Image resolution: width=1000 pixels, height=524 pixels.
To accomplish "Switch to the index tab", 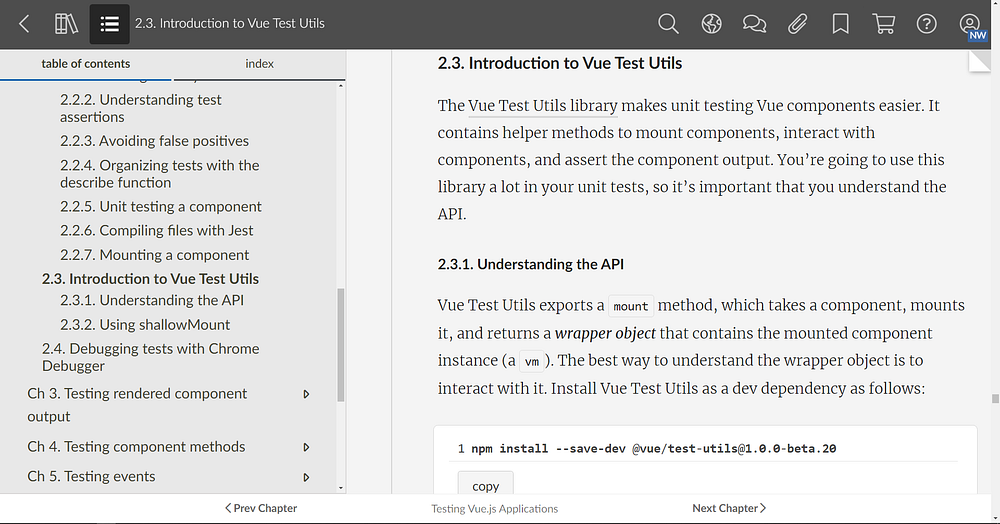I will 259,64.
